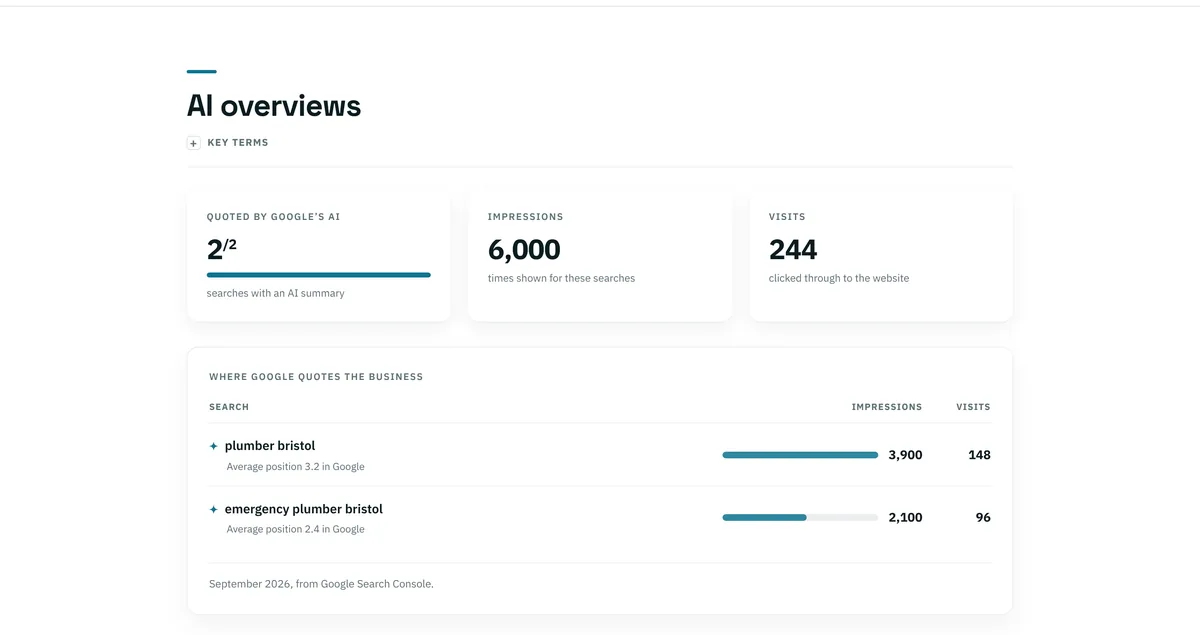Click the impressions bar for plumber bristol
This screenshot has width=1200, height=635.
pos(800,455)
